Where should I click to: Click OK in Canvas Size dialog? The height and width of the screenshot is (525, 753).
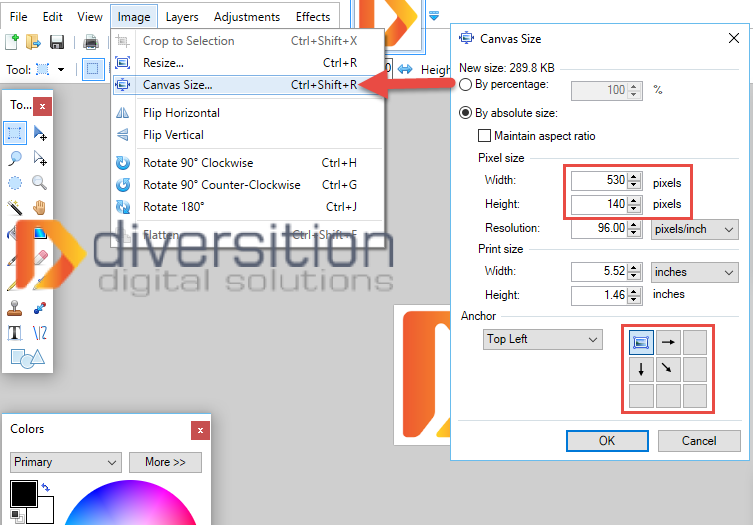pos(607,440)
